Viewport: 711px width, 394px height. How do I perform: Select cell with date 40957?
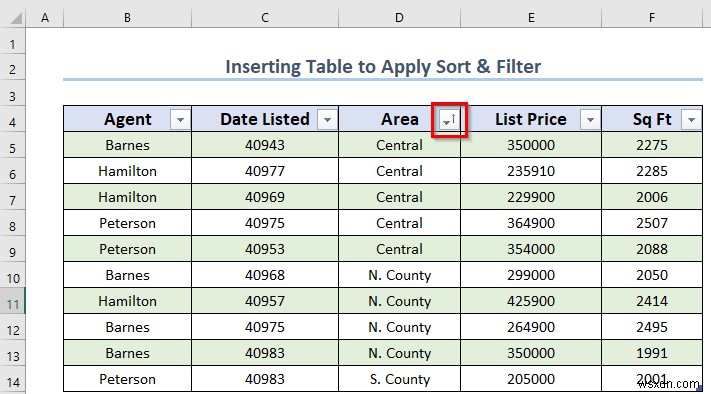(x=265, y=301)
